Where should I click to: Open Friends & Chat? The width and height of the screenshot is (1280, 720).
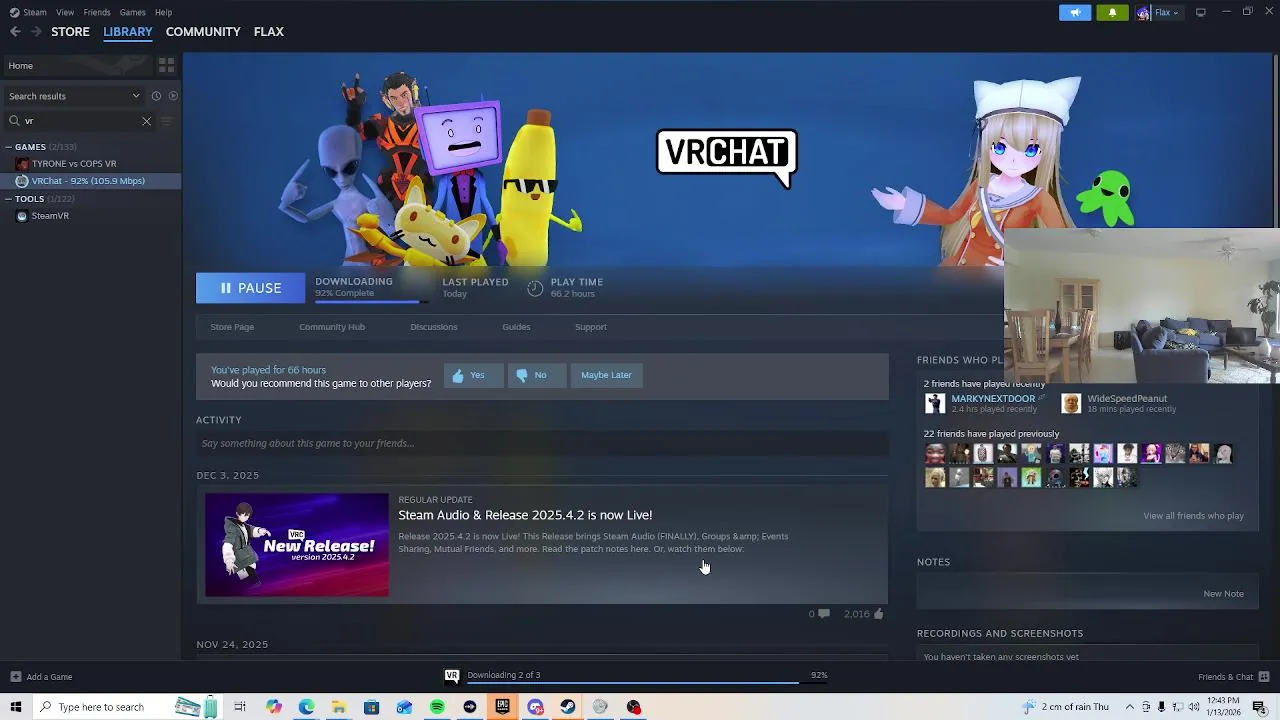coord(1234,677)
